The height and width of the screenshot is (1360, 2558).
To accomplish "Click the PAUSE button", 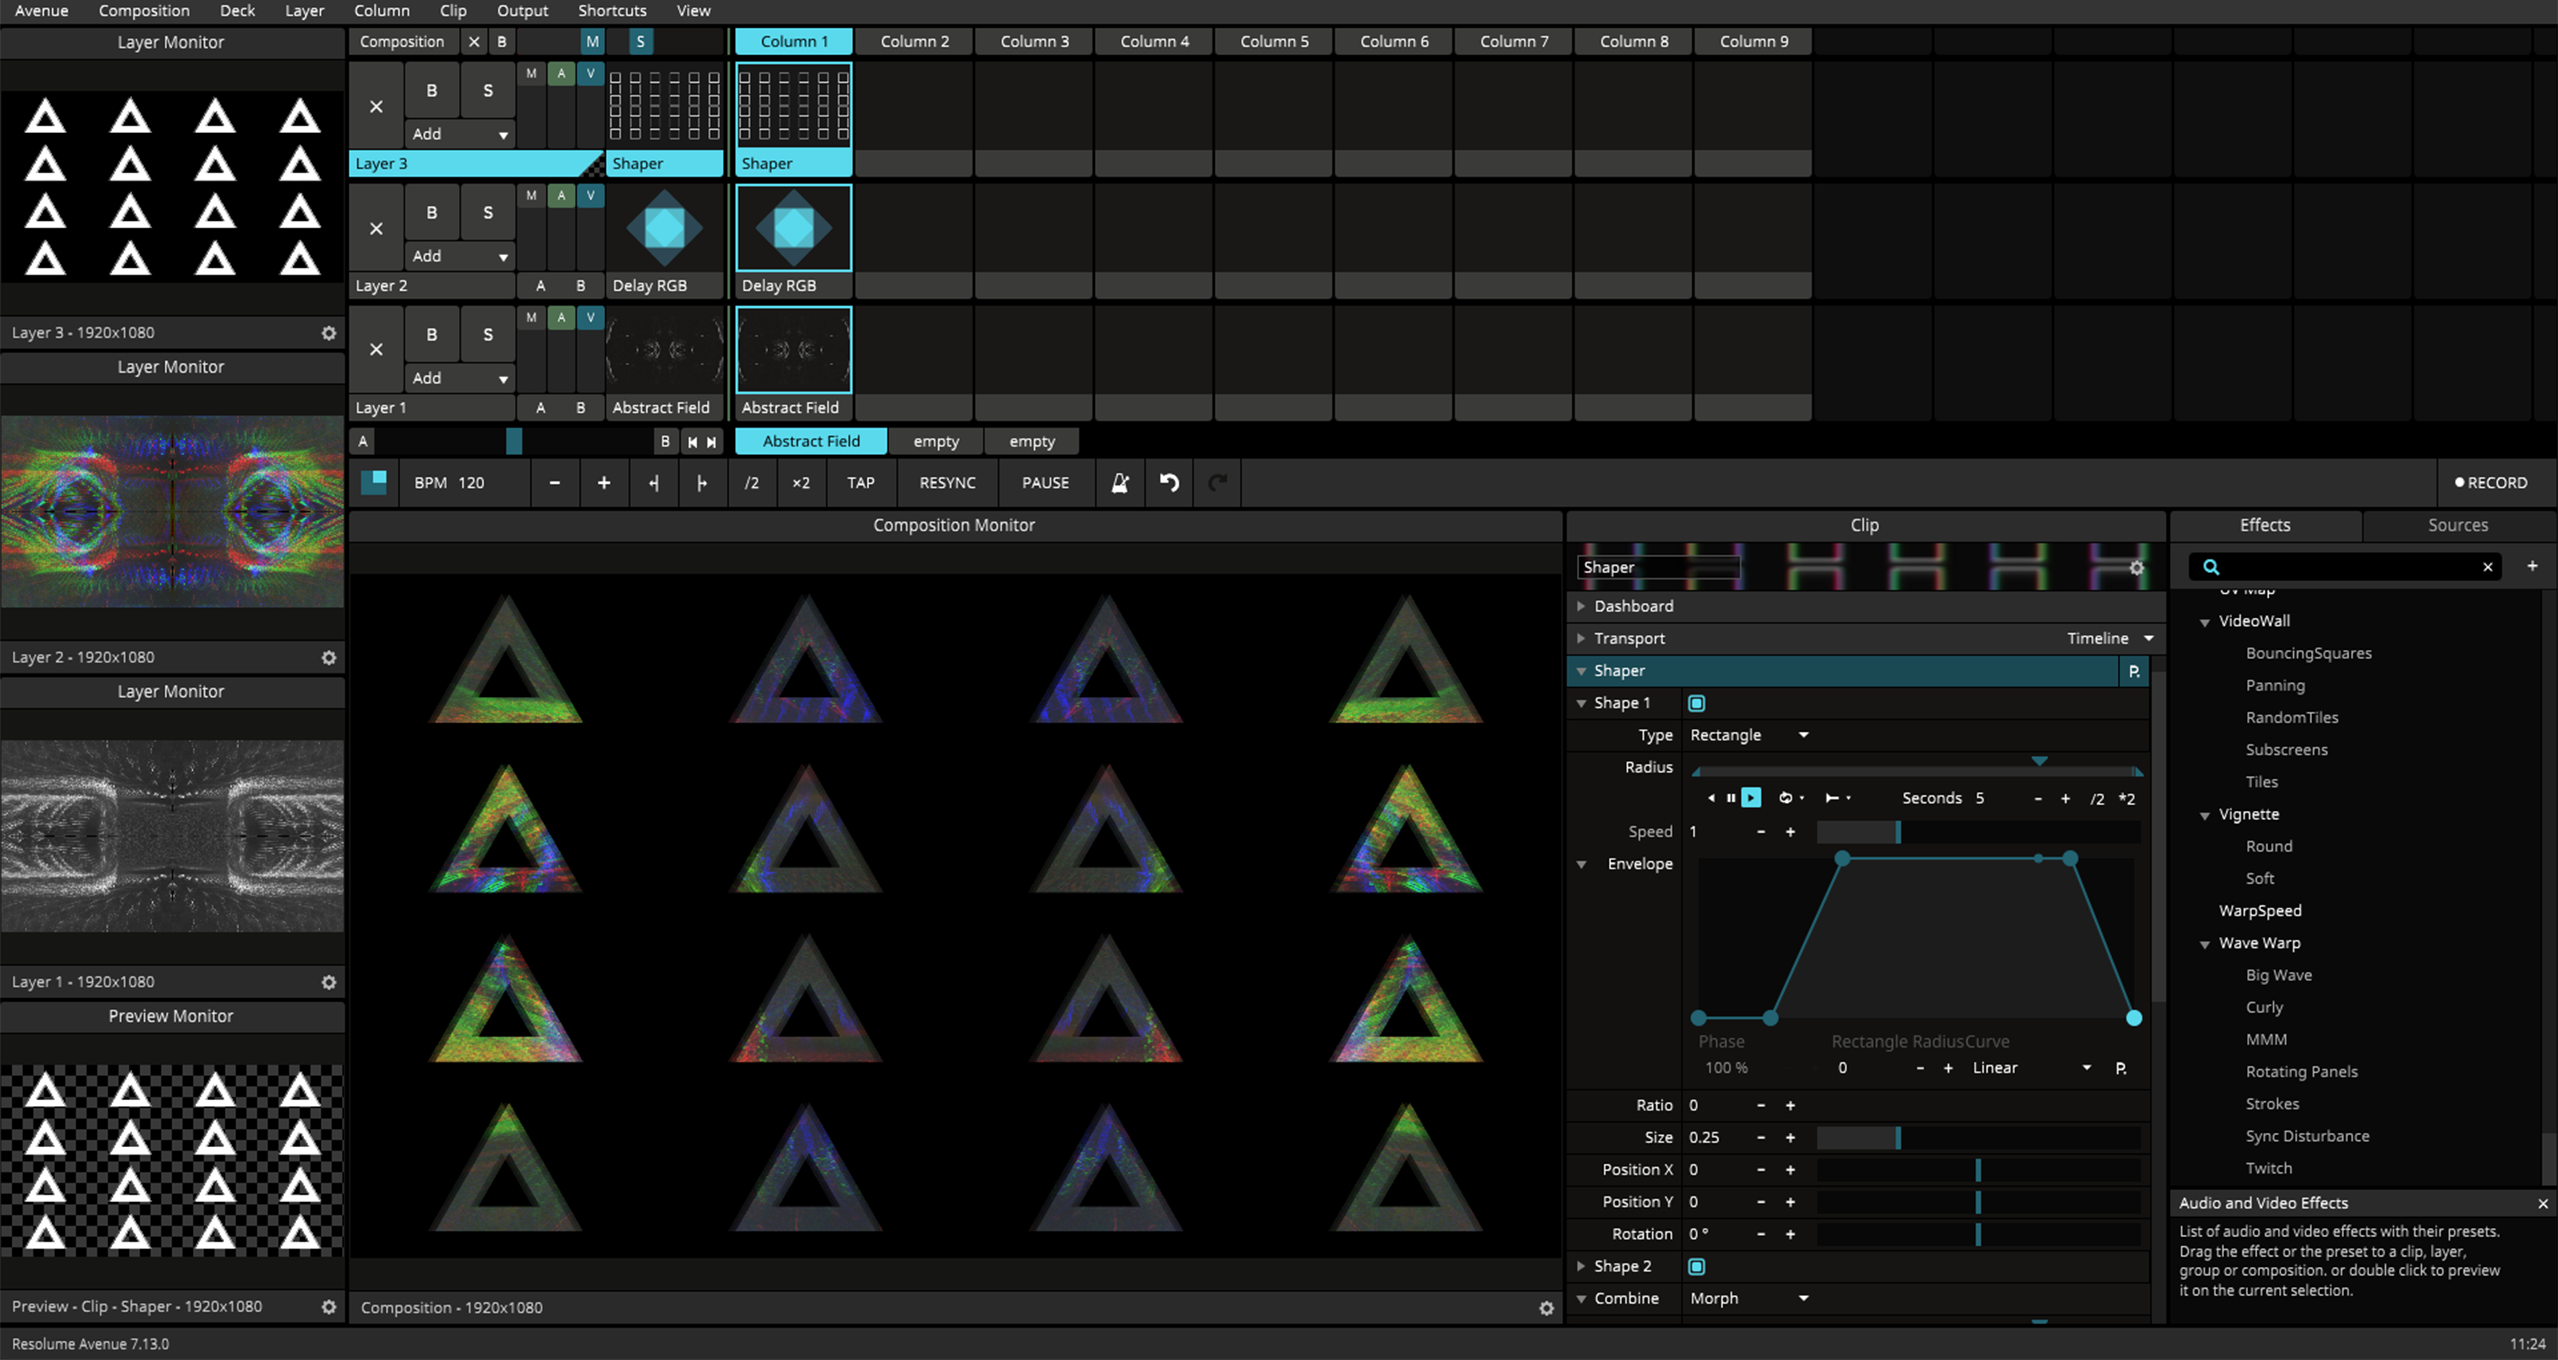I will click(x=1045, y=483).
